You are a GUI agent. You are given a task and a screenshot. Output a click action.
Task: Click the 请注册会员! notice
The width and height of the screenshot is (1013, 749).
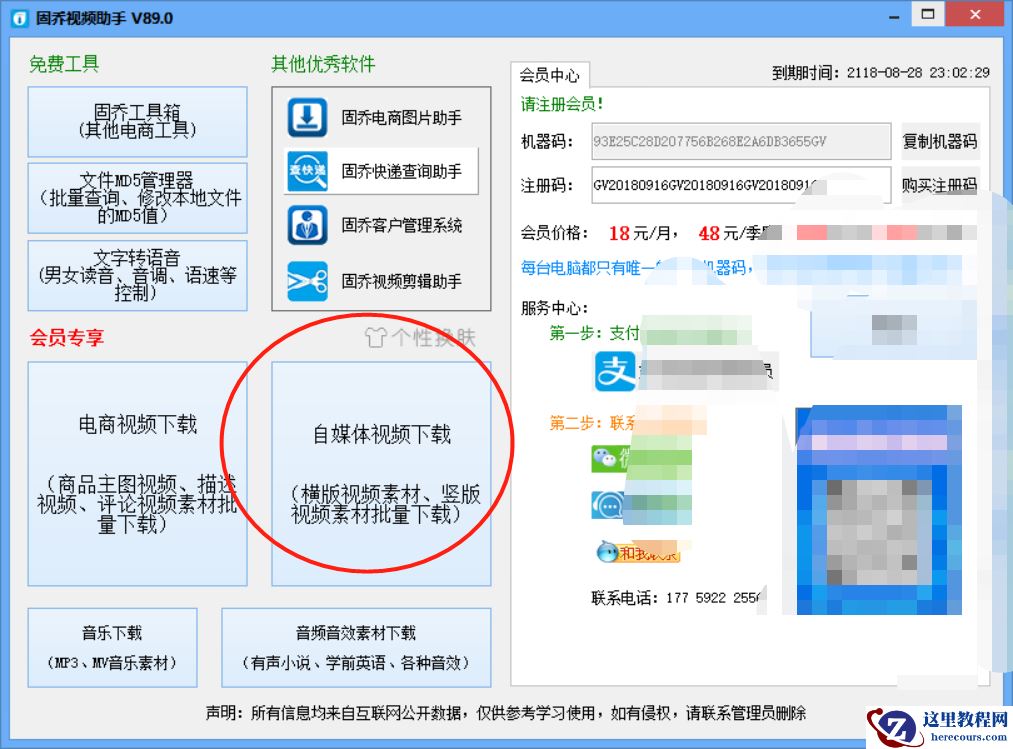(x=562, y=104)
